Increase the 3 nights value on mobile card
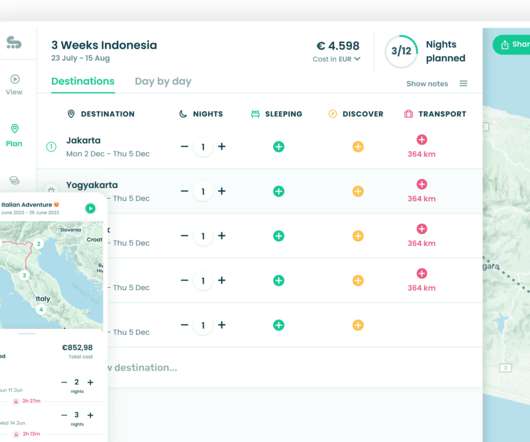This screenshot has width=530, height=442. point(90,415)
